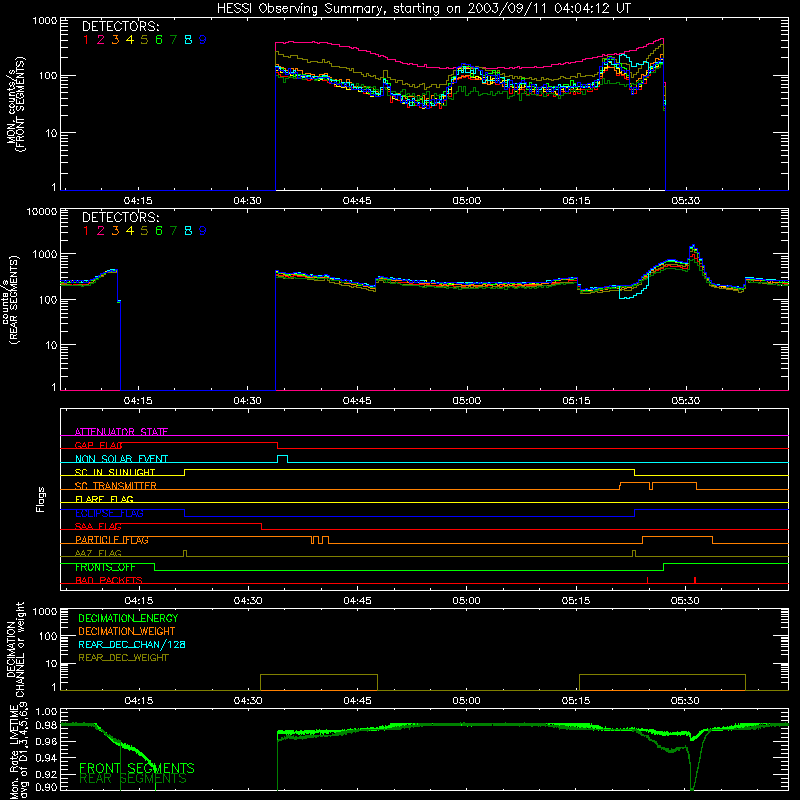Click the SAA_FLAG label

click(x=98, y=526)
